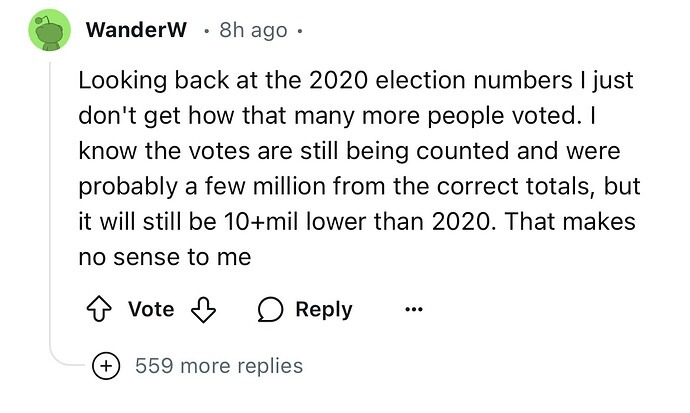
Task: Click the "8h ago" timestamp
Action: point(254,30)
